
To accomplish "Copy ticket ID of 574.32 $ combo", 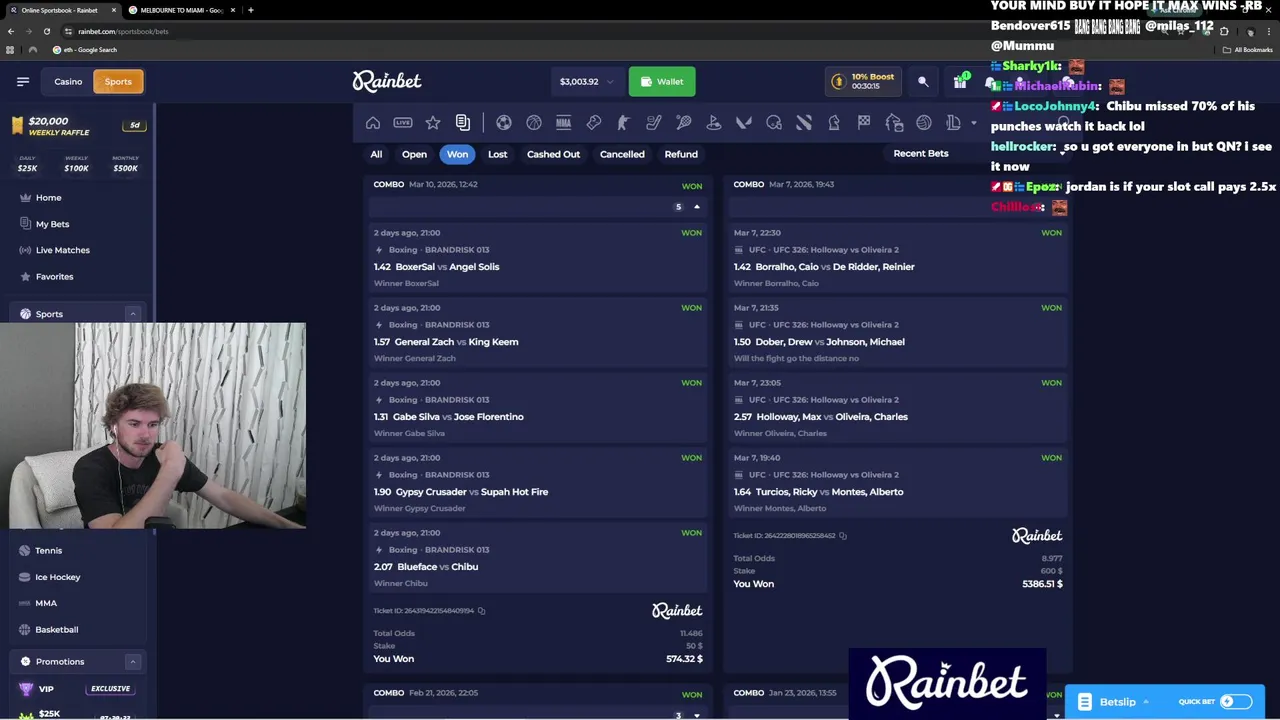I will (481, 611).
